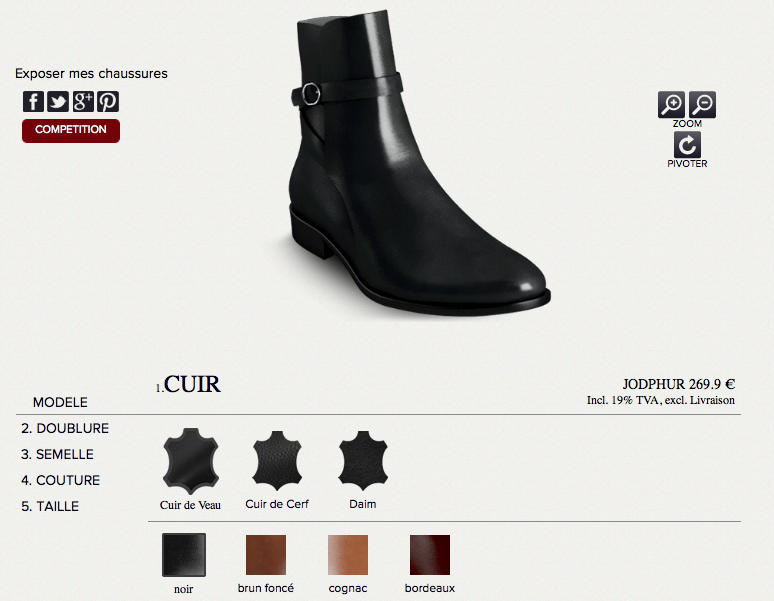Zoom in with magnifier plus icon

(671, 105)
